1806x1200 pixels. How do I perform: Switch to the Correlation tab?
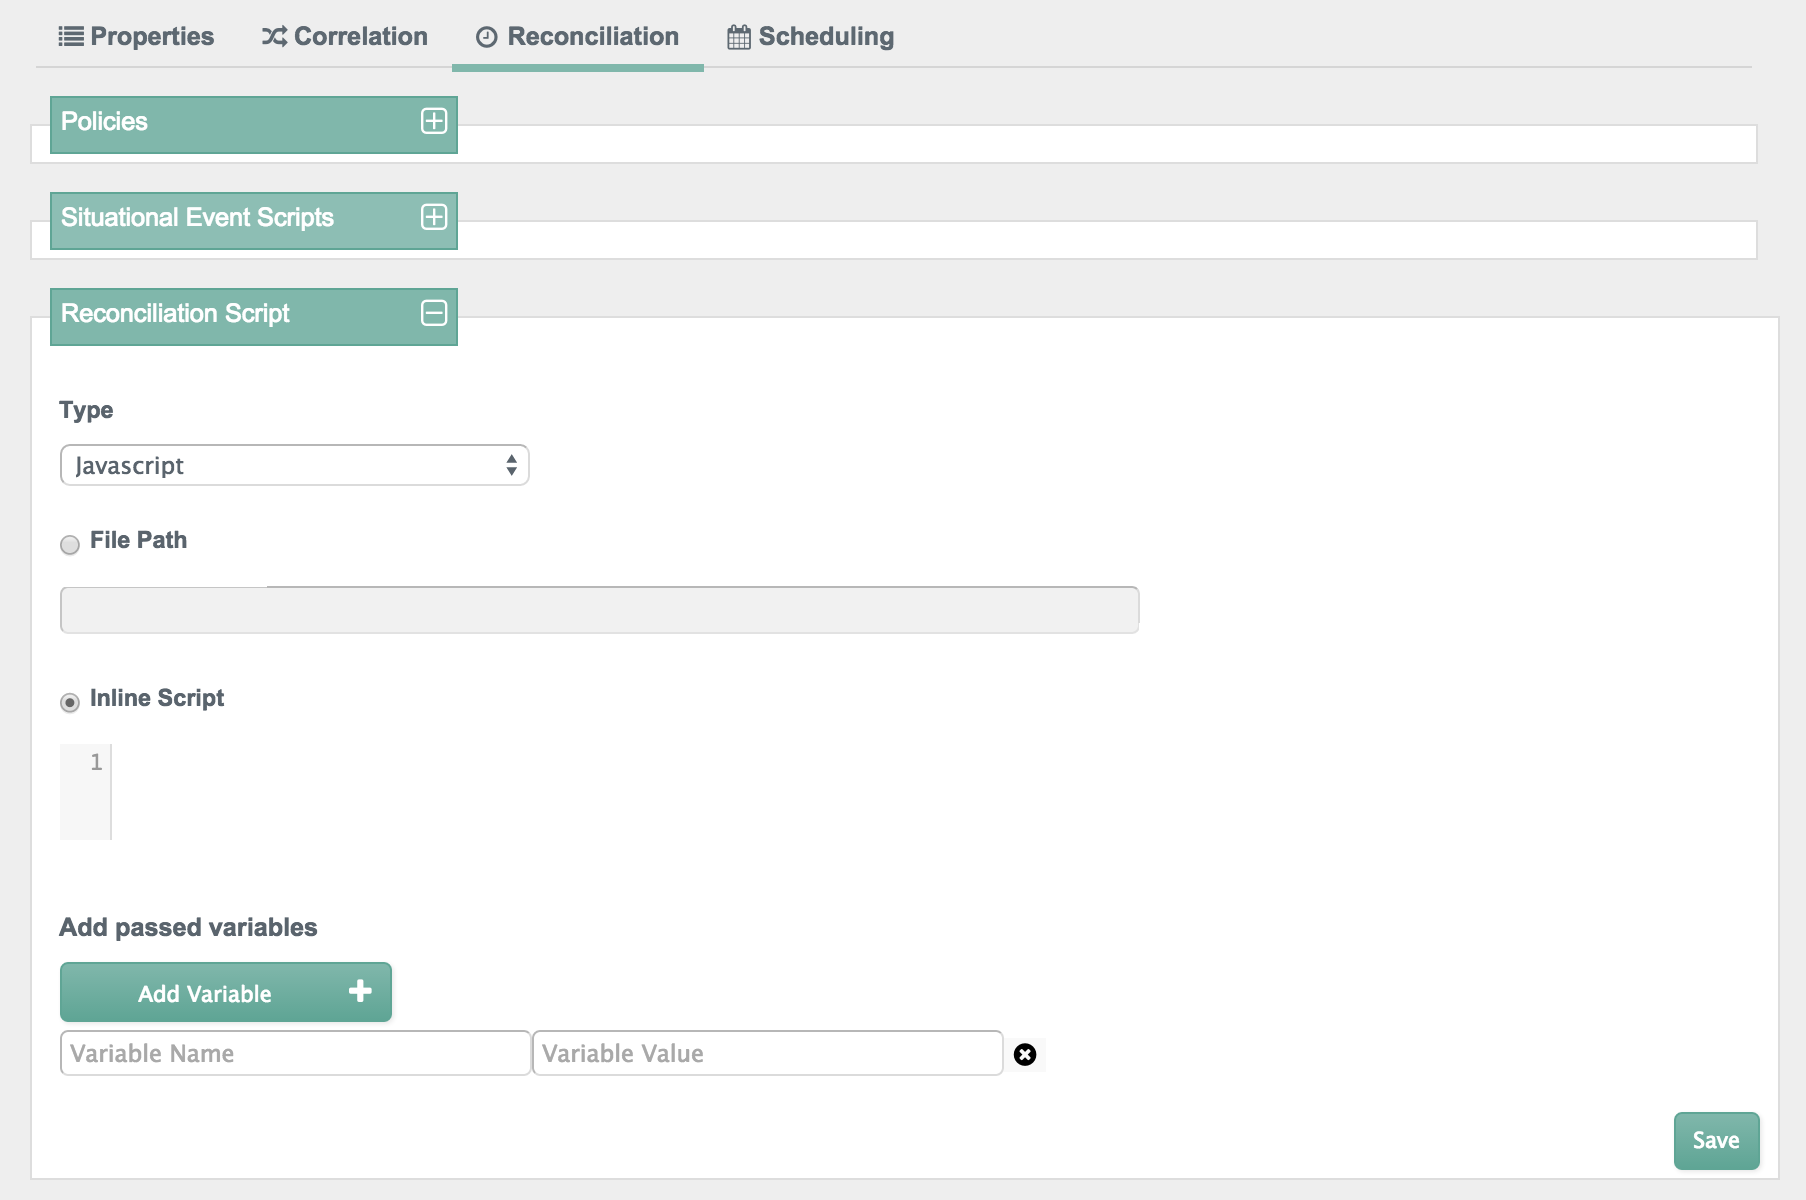345,36
